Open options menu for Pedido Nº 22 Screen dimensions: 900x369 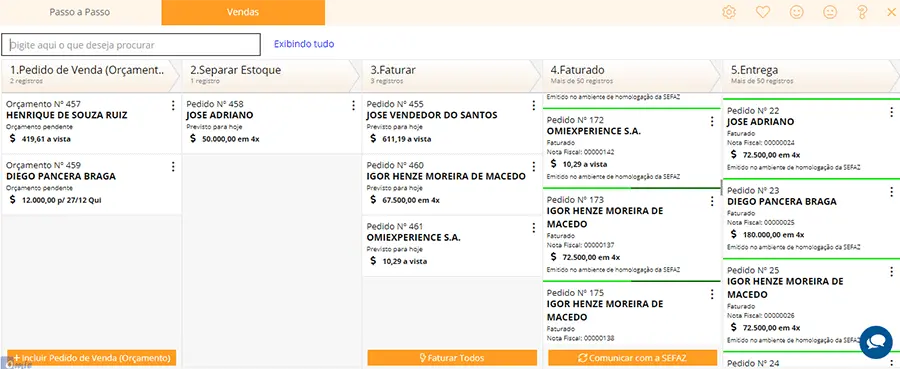(x=891, y=112)
